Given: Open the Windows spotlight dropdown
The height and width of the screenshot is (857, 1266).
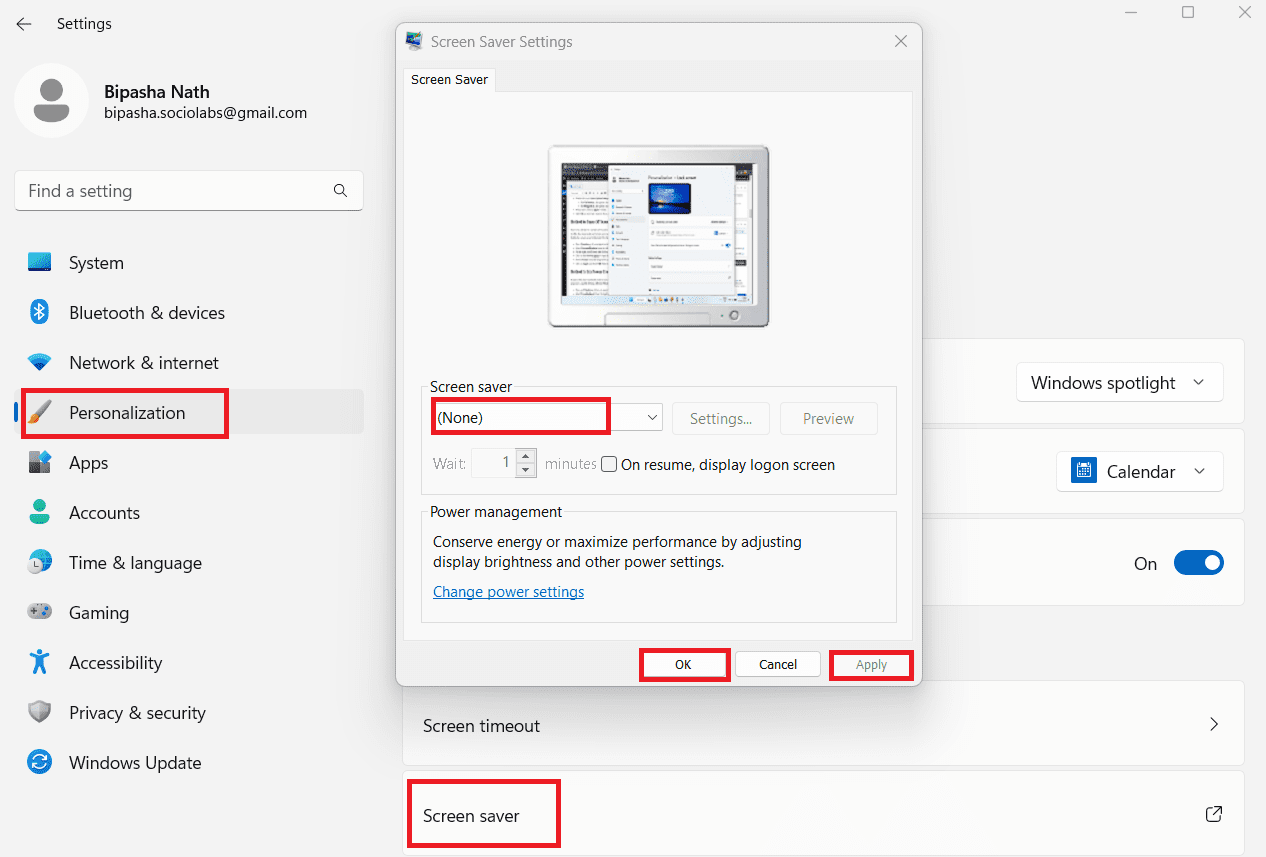Looking at the screenshot, I should tap(1119, 383).
